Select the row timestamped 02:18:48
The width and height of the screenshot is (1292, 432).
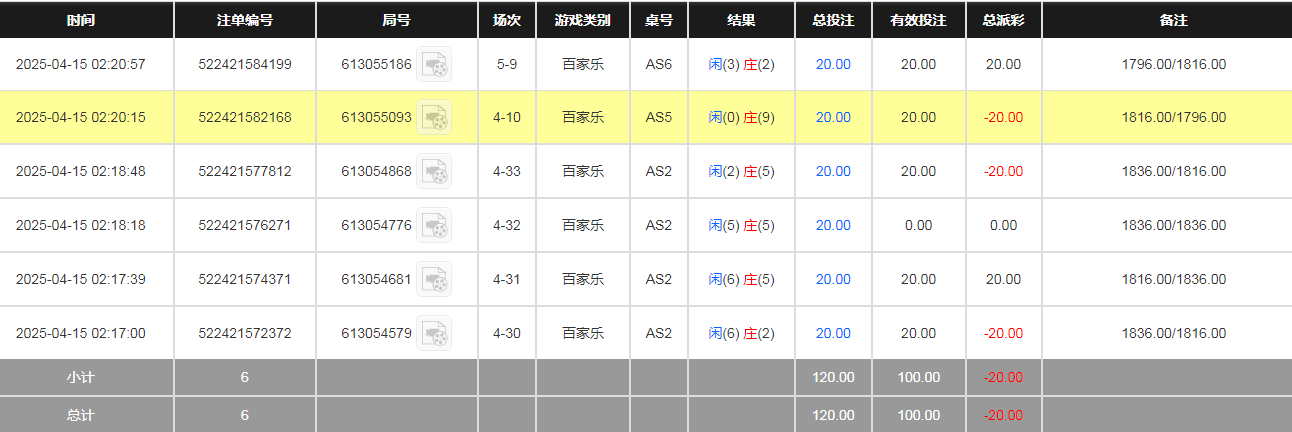click(81, 172)
